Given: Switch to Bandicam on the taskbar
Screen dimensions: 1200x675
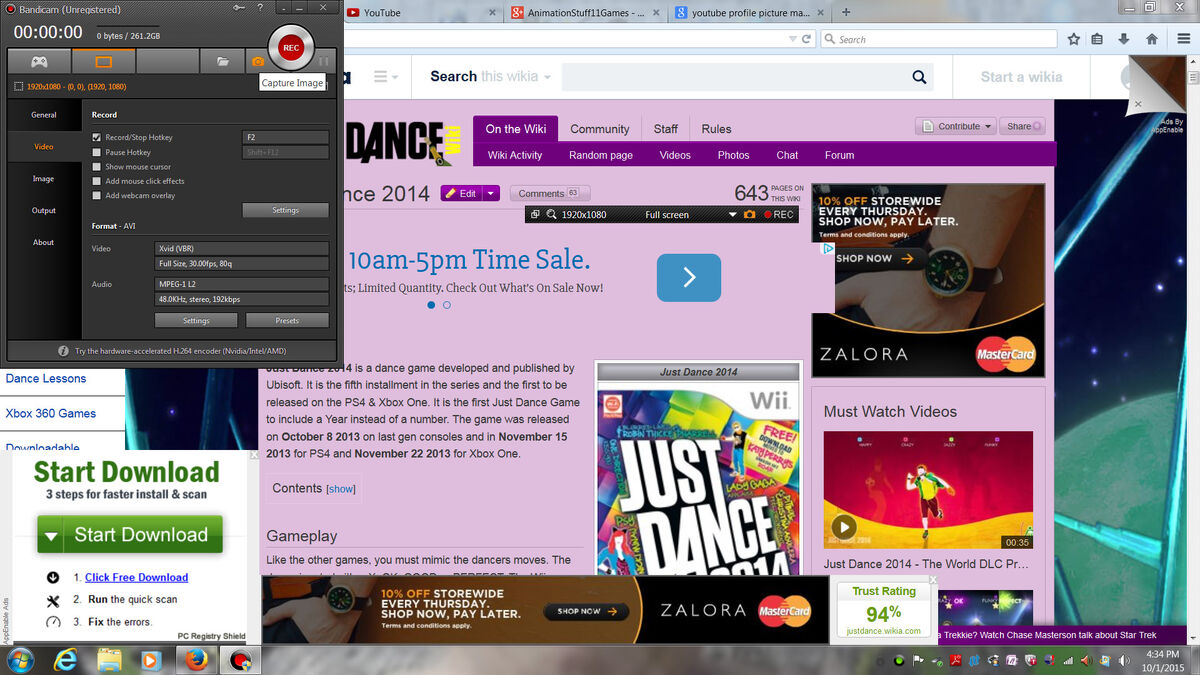Looking at the screenshot, I should click(x=240, y=660).
